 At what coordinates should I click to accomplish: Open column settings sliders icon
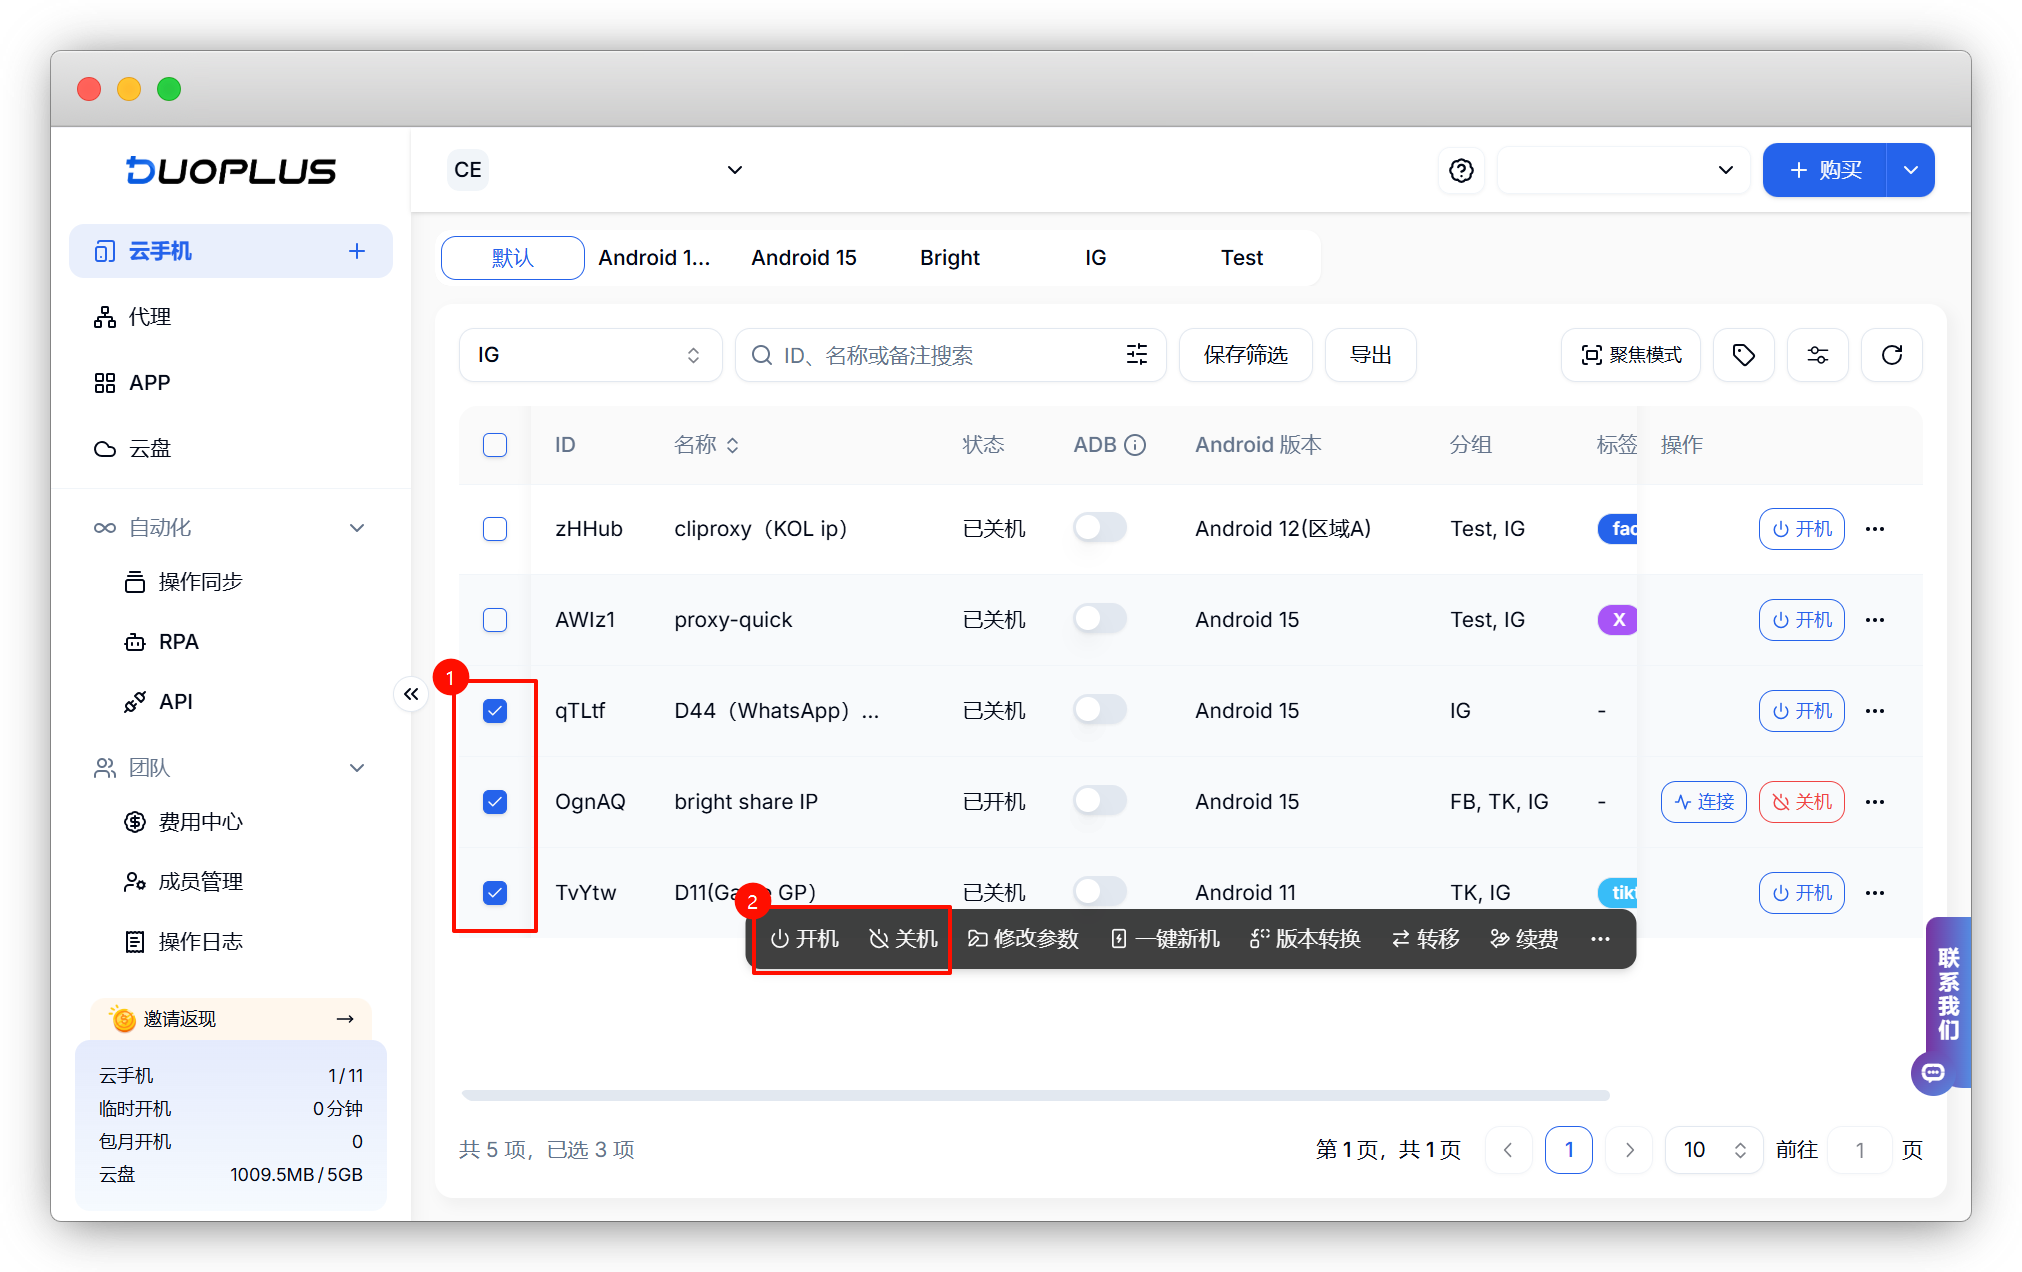[x=1817, y=355]
